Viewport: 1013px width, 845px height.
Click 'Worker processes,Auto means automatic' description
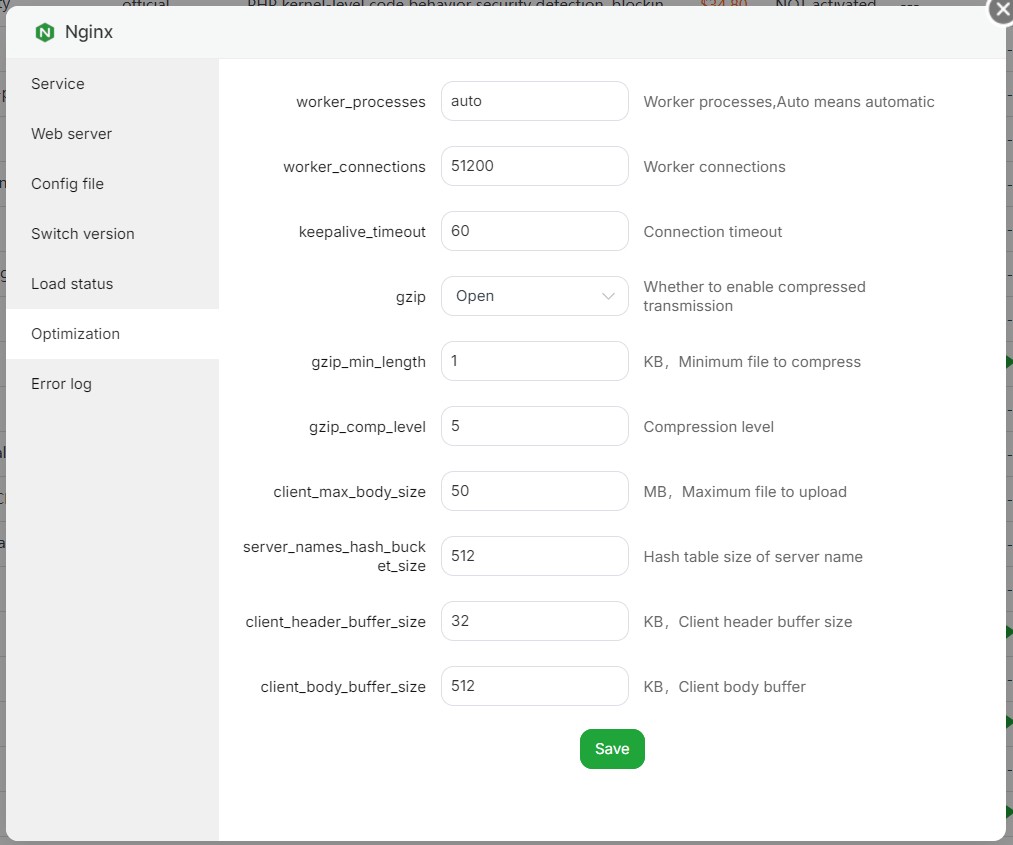(x=789, y=102)
